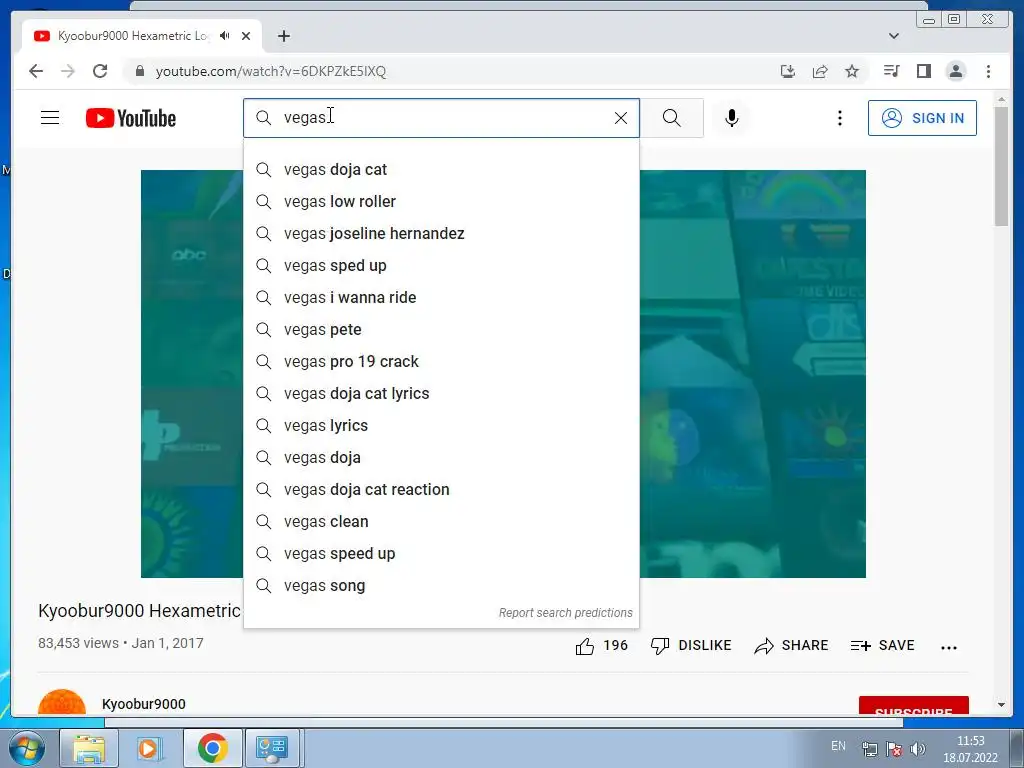Screen dimensions: 1024x768
Task: Click the SAVE to playlist button
Action: pos(882,646)
